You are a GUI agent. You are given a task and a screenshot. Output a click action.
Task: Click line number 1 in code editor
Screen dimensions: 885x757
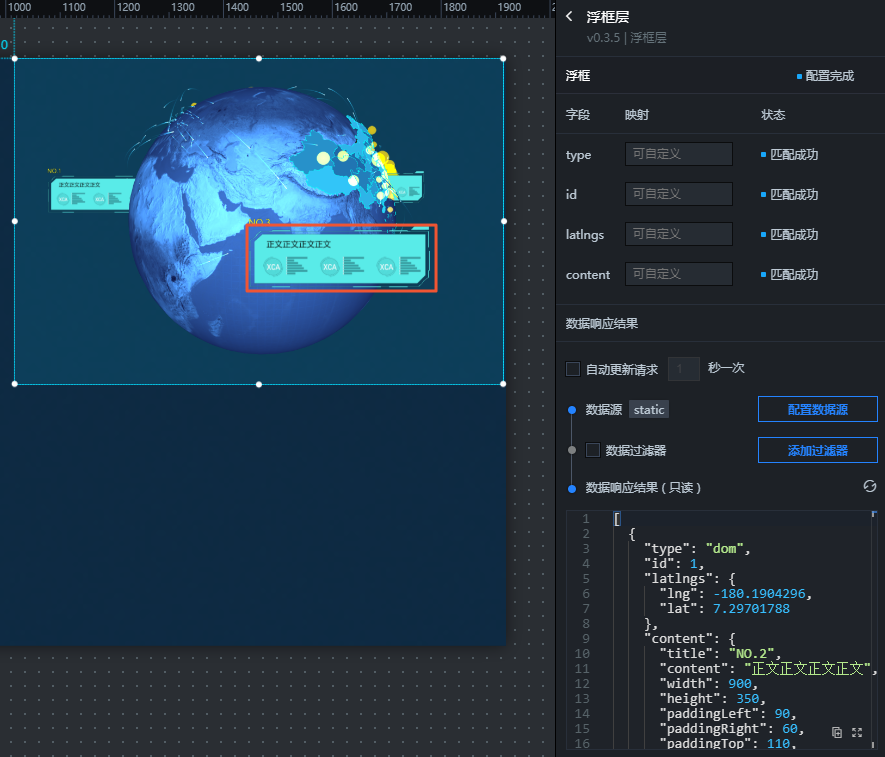coord(586,519)
